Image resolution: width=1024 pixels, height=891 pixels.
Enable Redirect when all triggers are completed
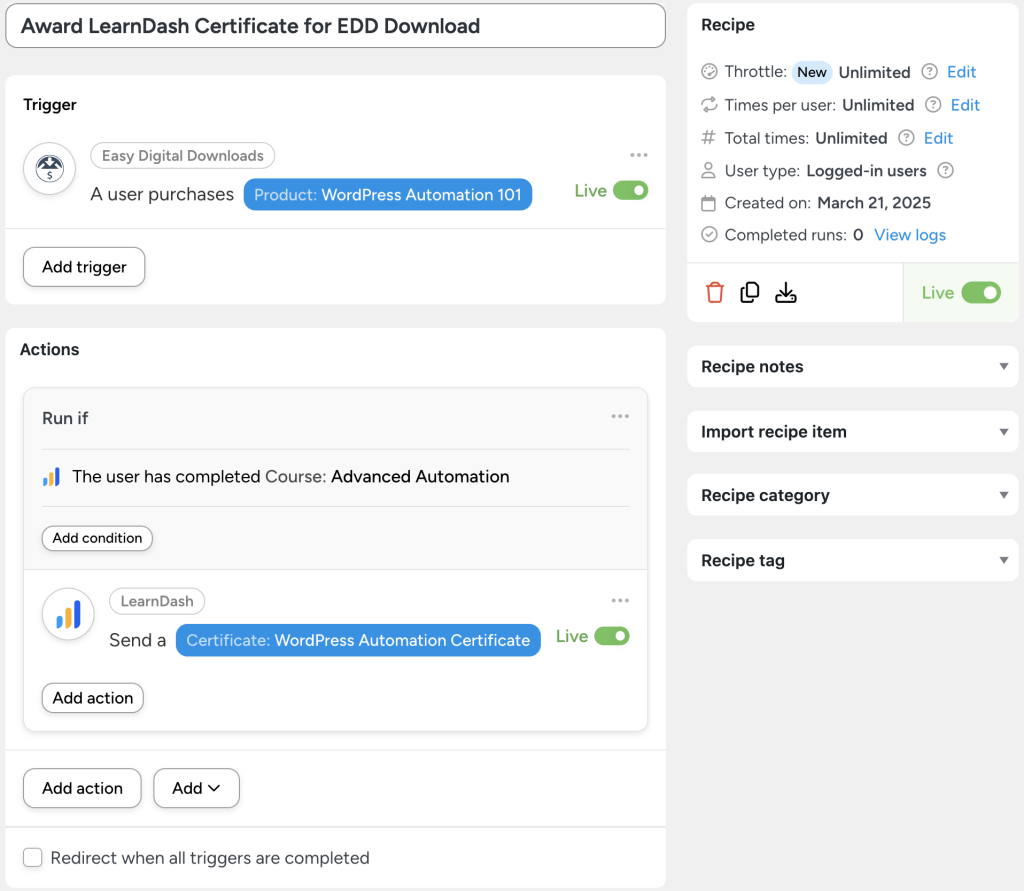(33, 857)
